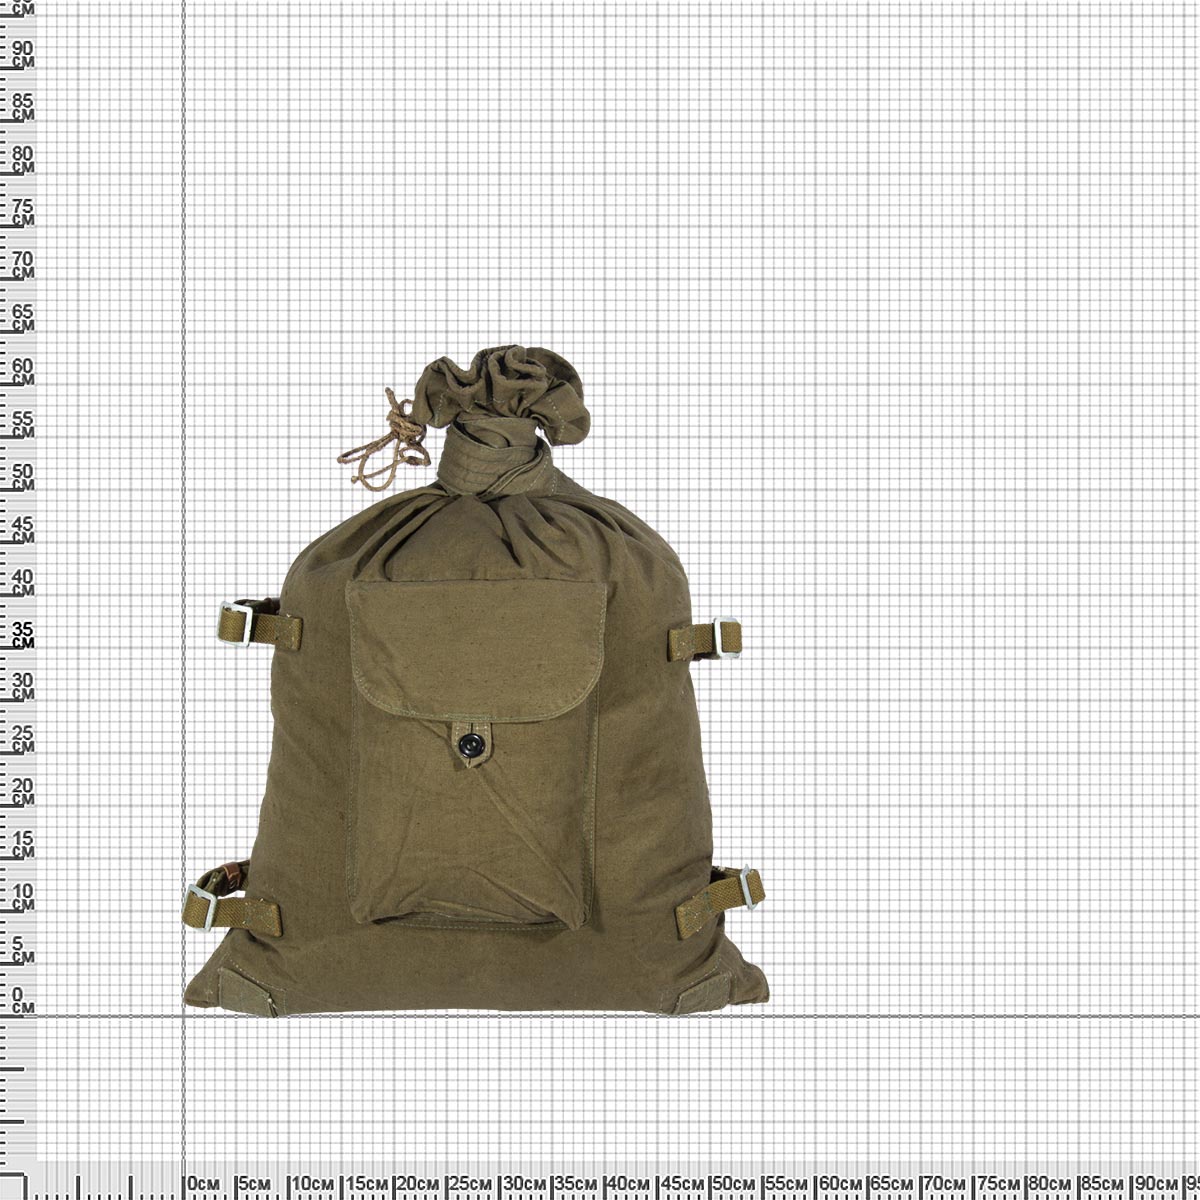Click the 75cm label on the horizontal ruler

[997, 1184]
